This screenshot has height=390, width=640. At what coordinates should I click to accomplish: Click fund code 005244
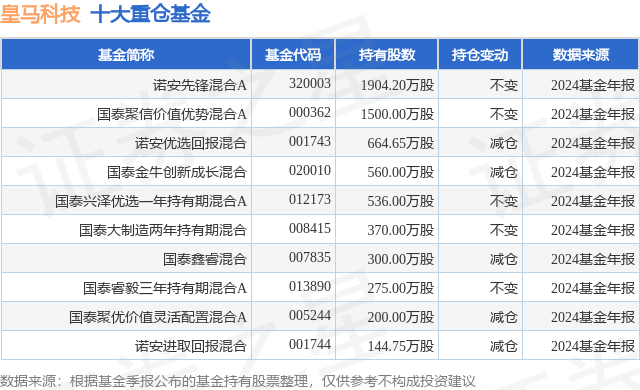coord(310,315)
